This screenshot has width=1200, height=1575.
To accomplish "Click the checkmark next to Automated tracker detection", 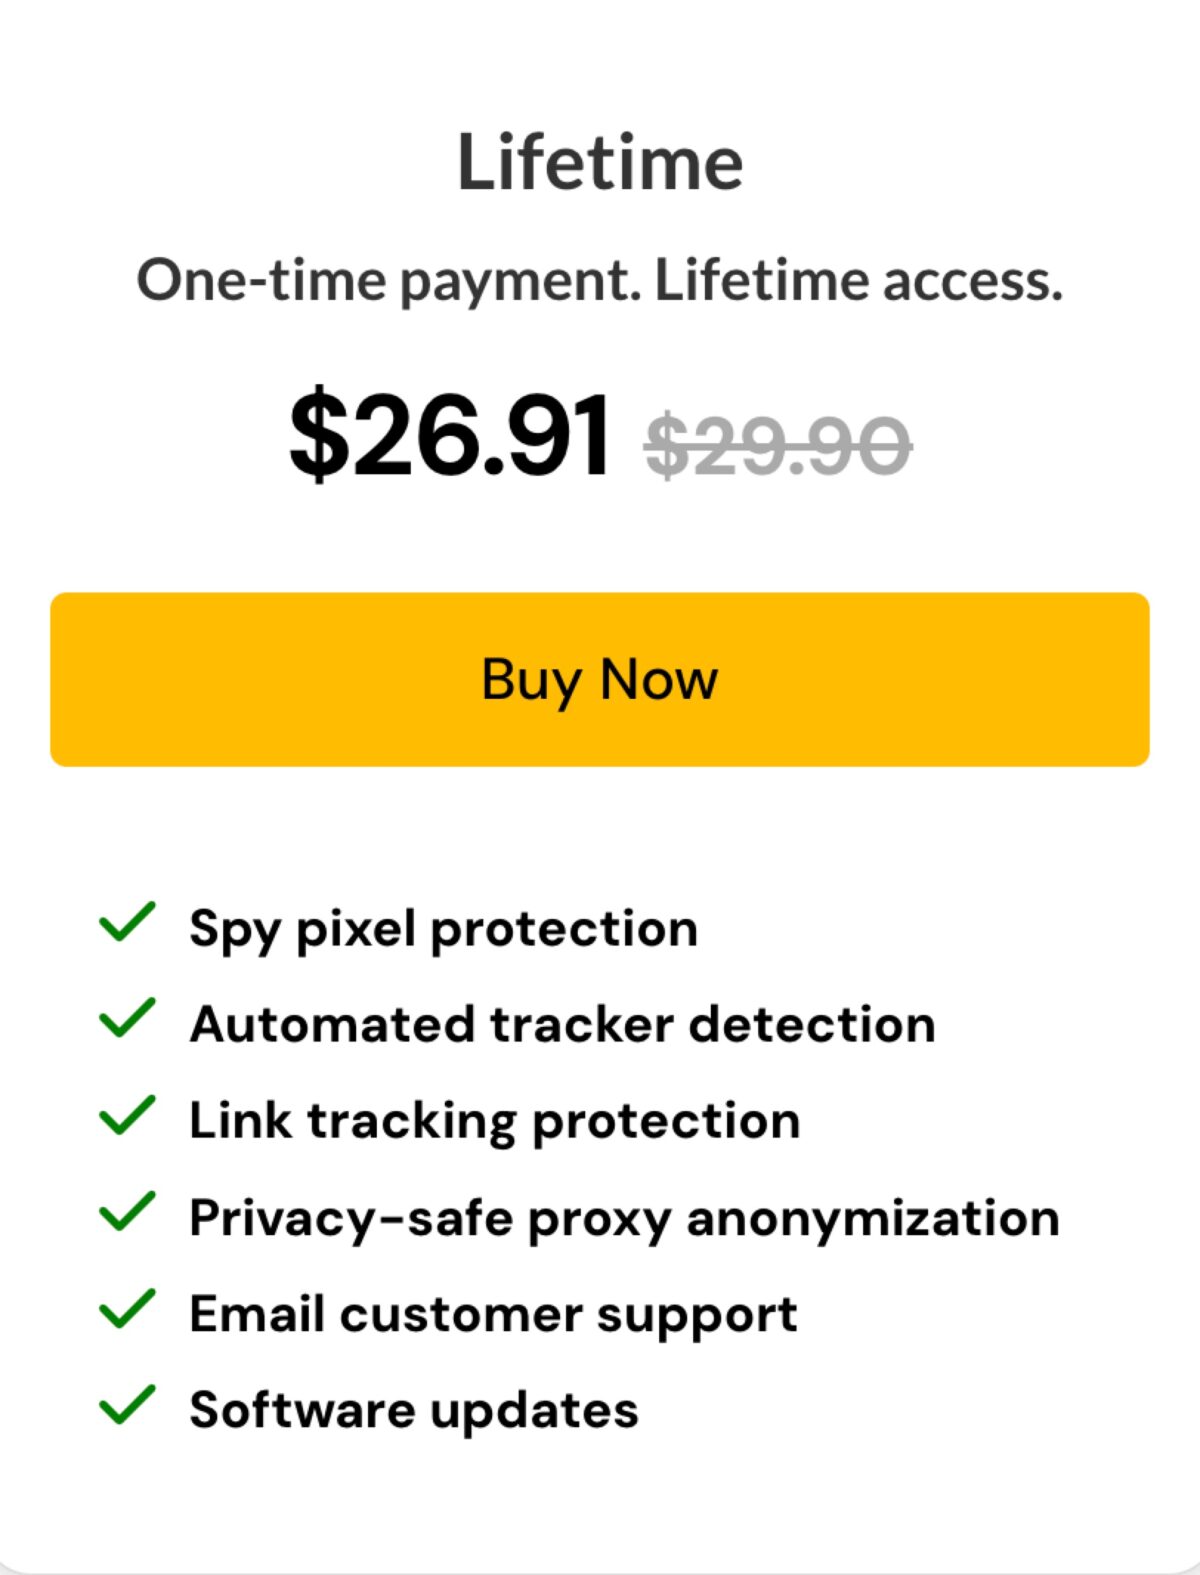I will [x=127, y=1018].
